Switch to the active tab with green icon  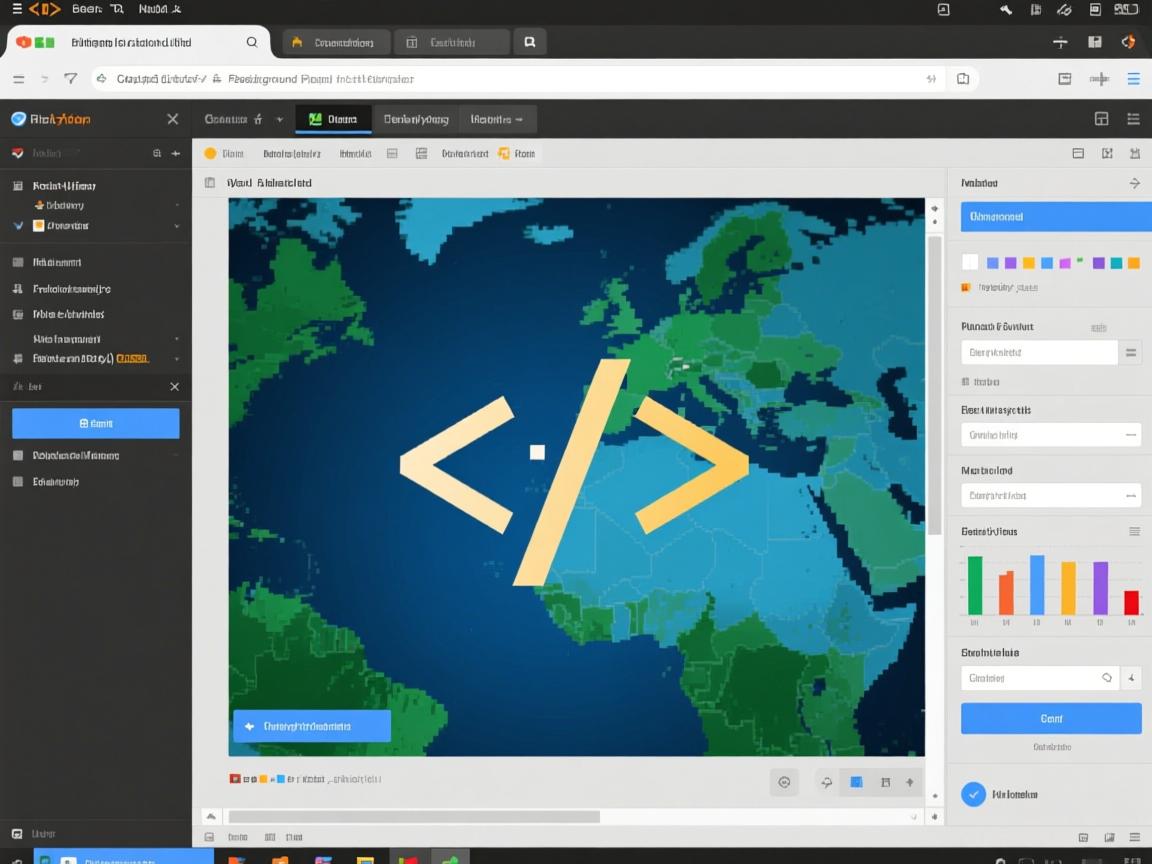point(333,119)
